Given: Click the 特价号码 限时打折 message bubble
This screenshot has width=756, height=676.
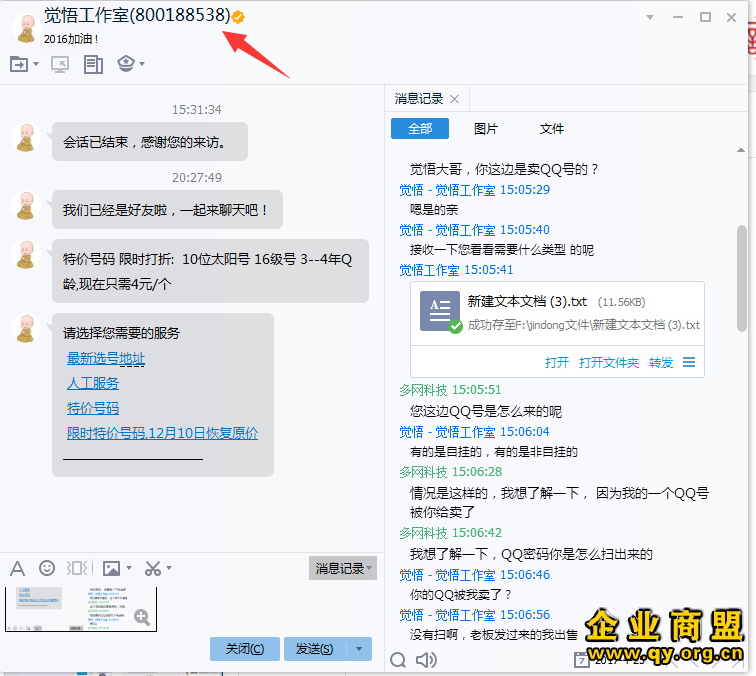Looking at the screenshot, I should point(210,271).
